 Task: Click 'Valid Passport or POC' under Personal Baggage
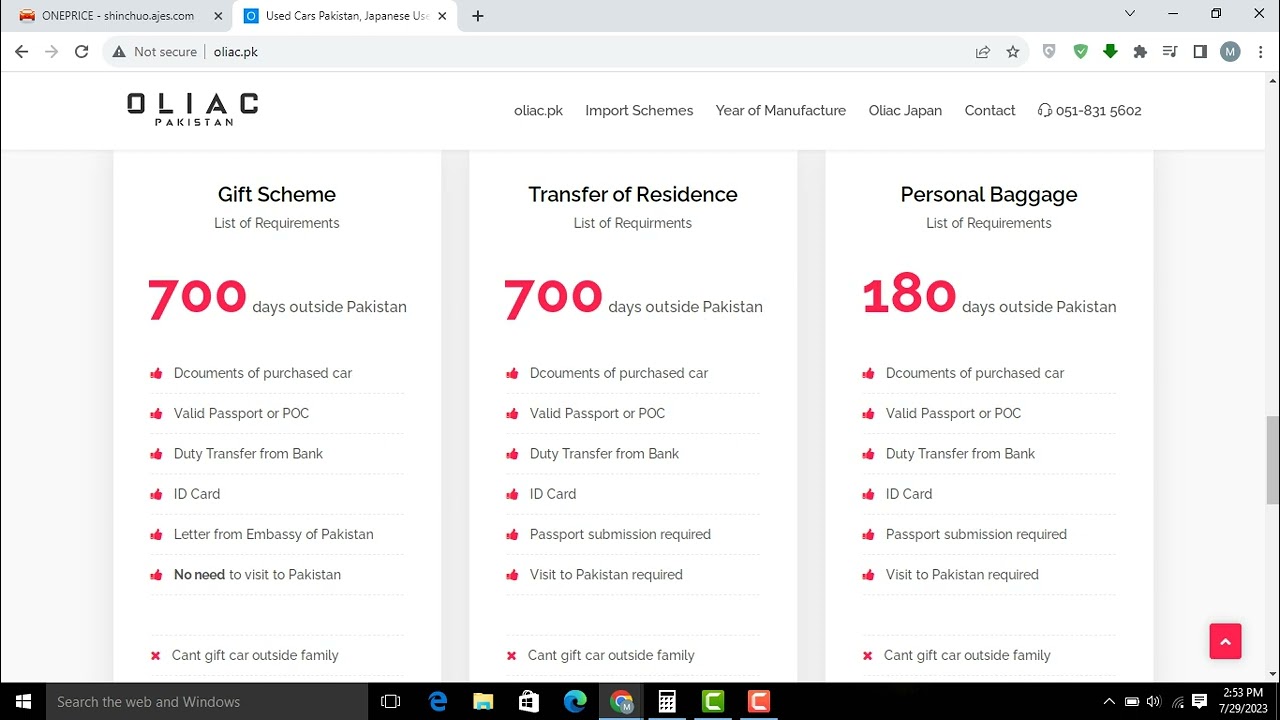(953, 413)
